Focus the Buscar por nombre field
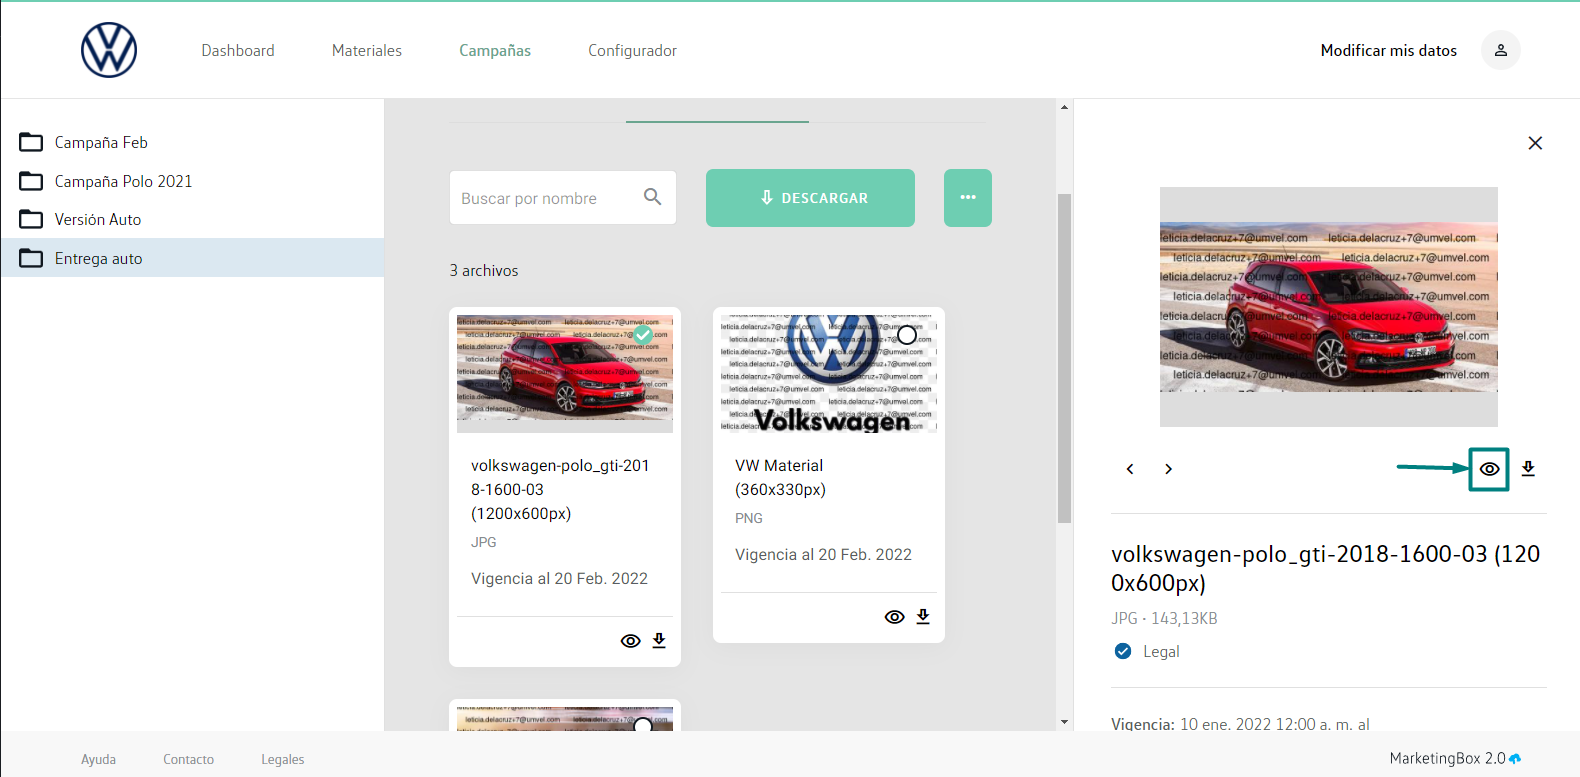The height and width of the screenshot is (777, 1580). [x=563, y=197]
